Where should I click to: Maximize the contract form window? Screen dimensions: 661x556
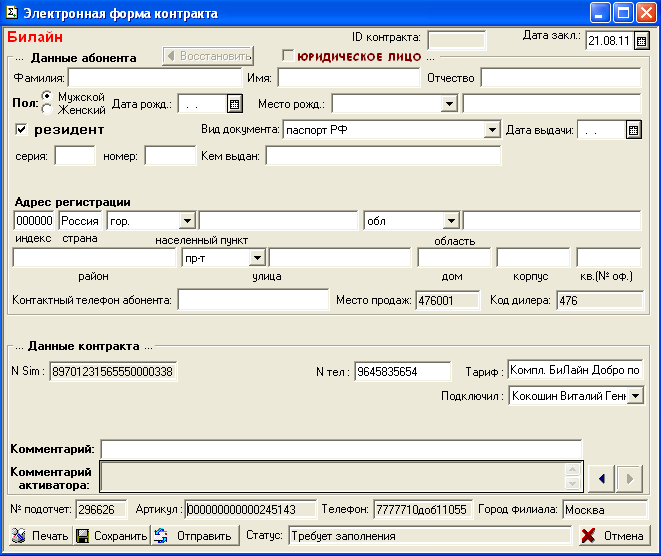pos(623,13)
